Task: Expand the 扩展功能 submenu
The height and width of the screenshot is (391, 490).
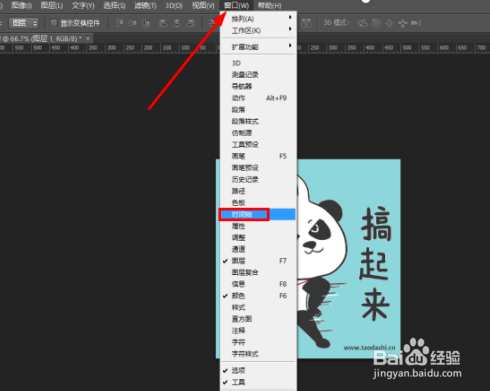Action: click(258, 47)
